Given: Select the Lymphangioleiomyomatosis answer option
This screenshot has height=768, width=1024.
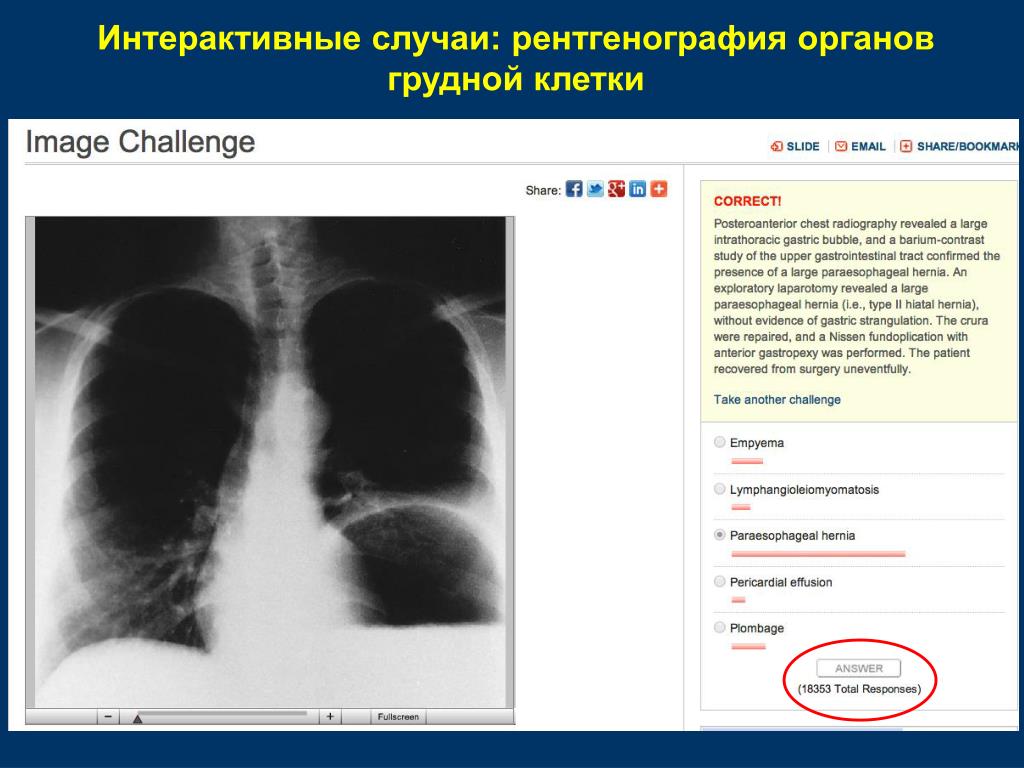Looking at the screenshot, I should coord(719,488).
